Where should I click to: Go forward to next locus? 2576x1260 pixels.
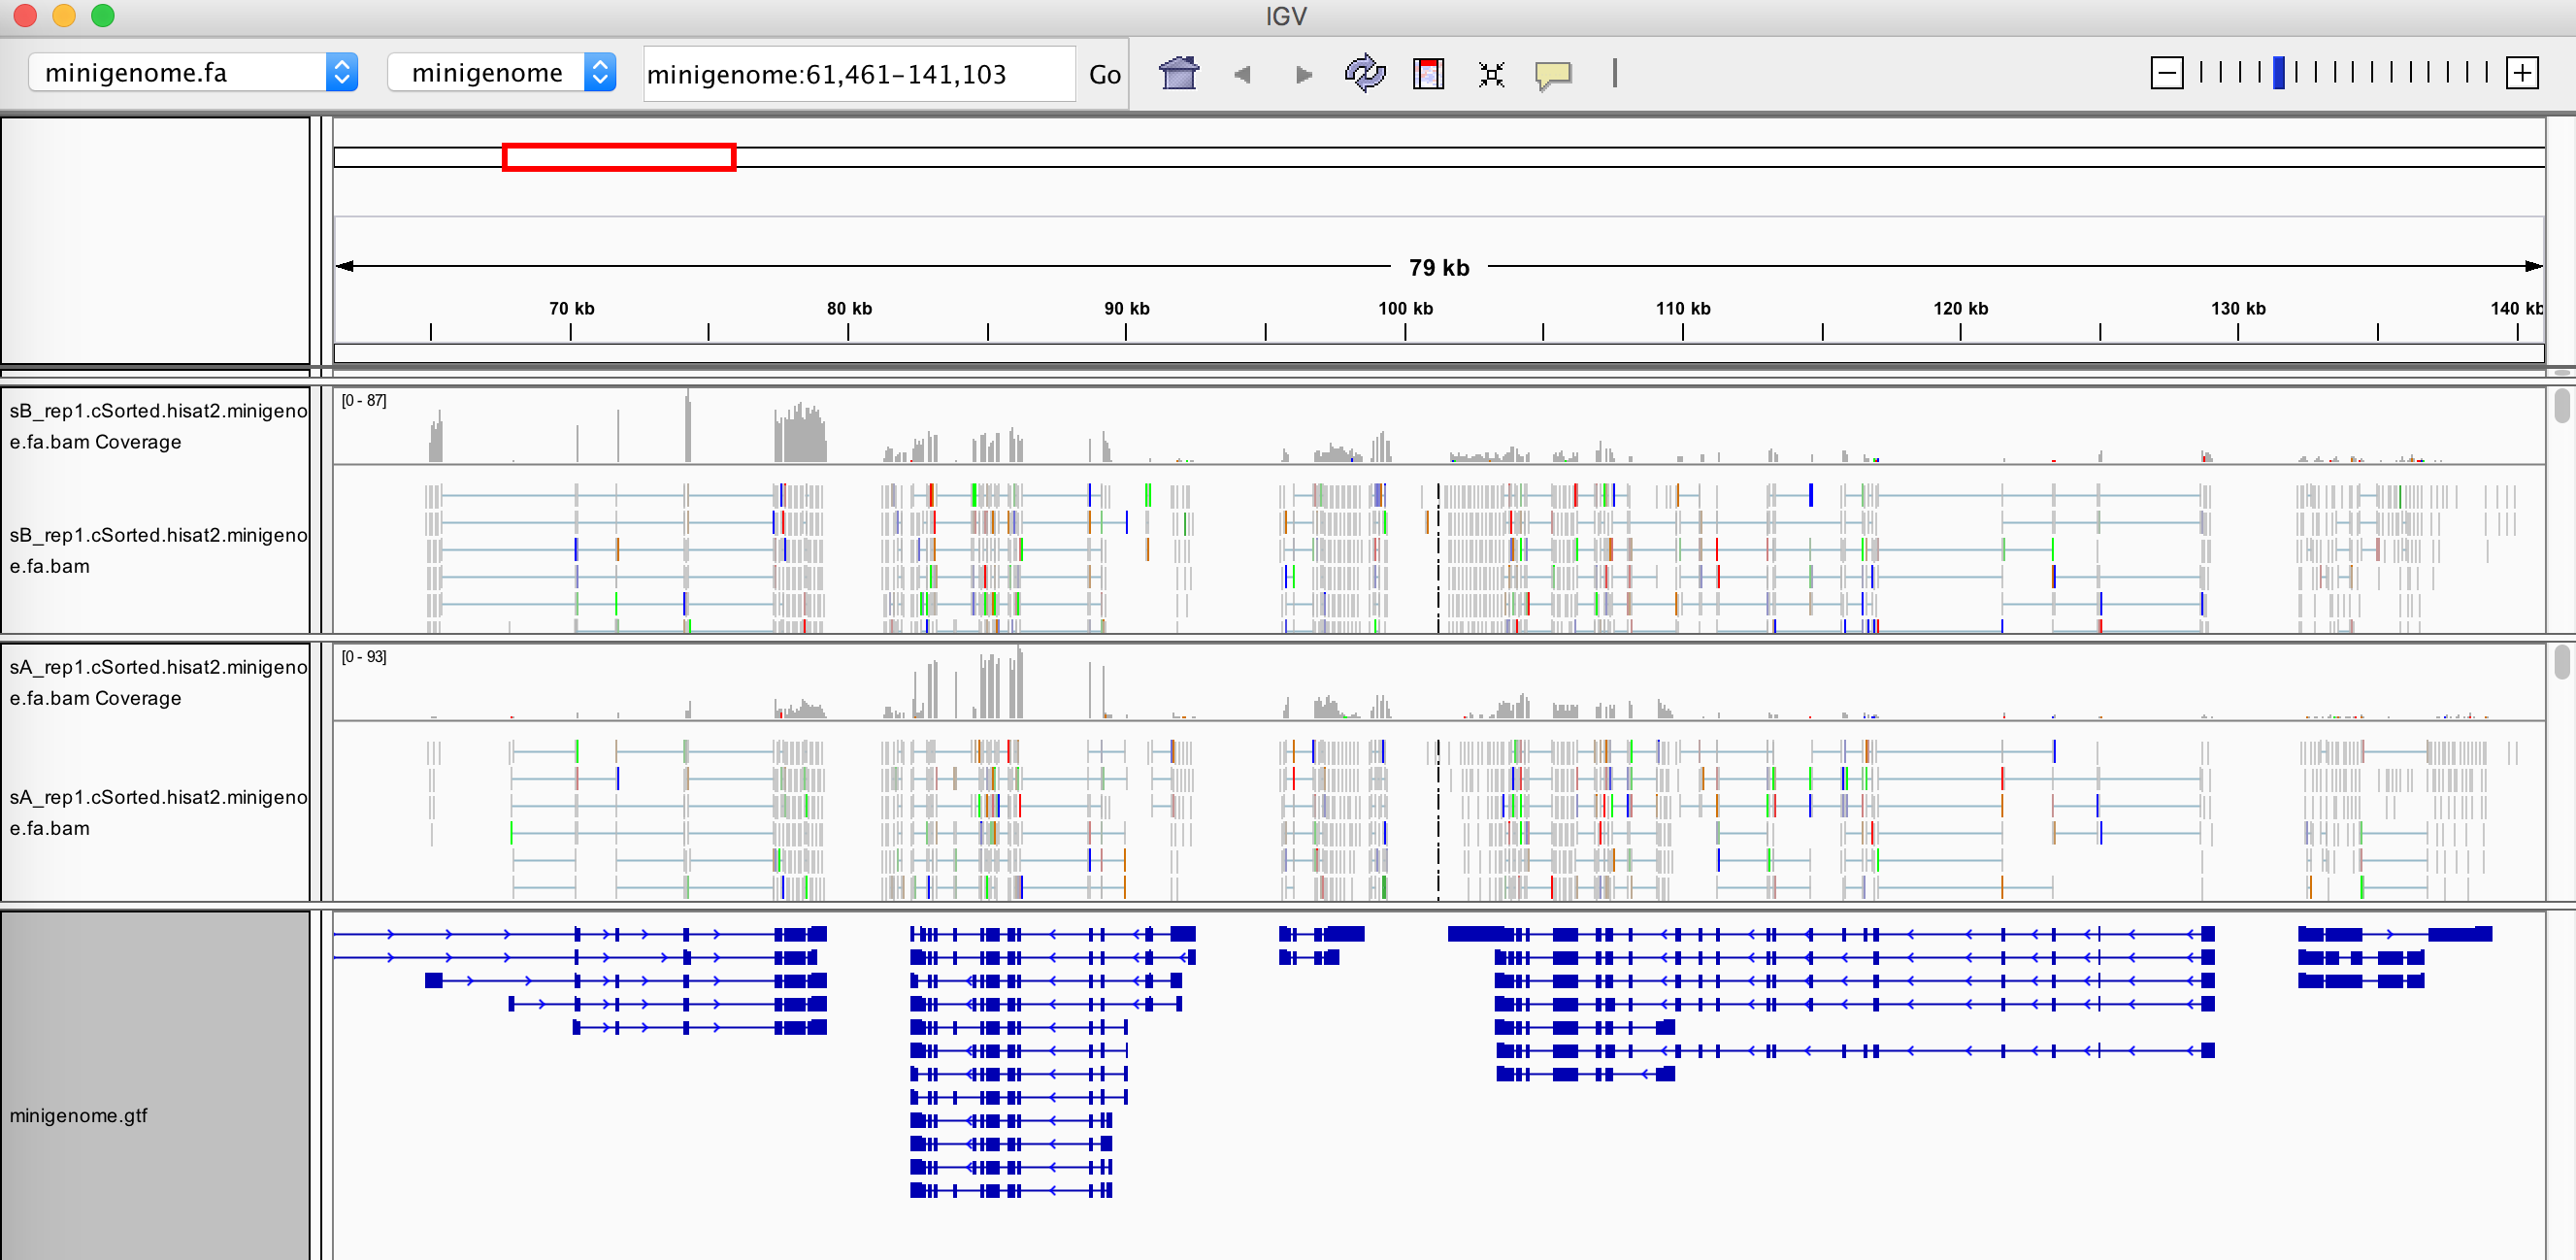pos(1303,74)
